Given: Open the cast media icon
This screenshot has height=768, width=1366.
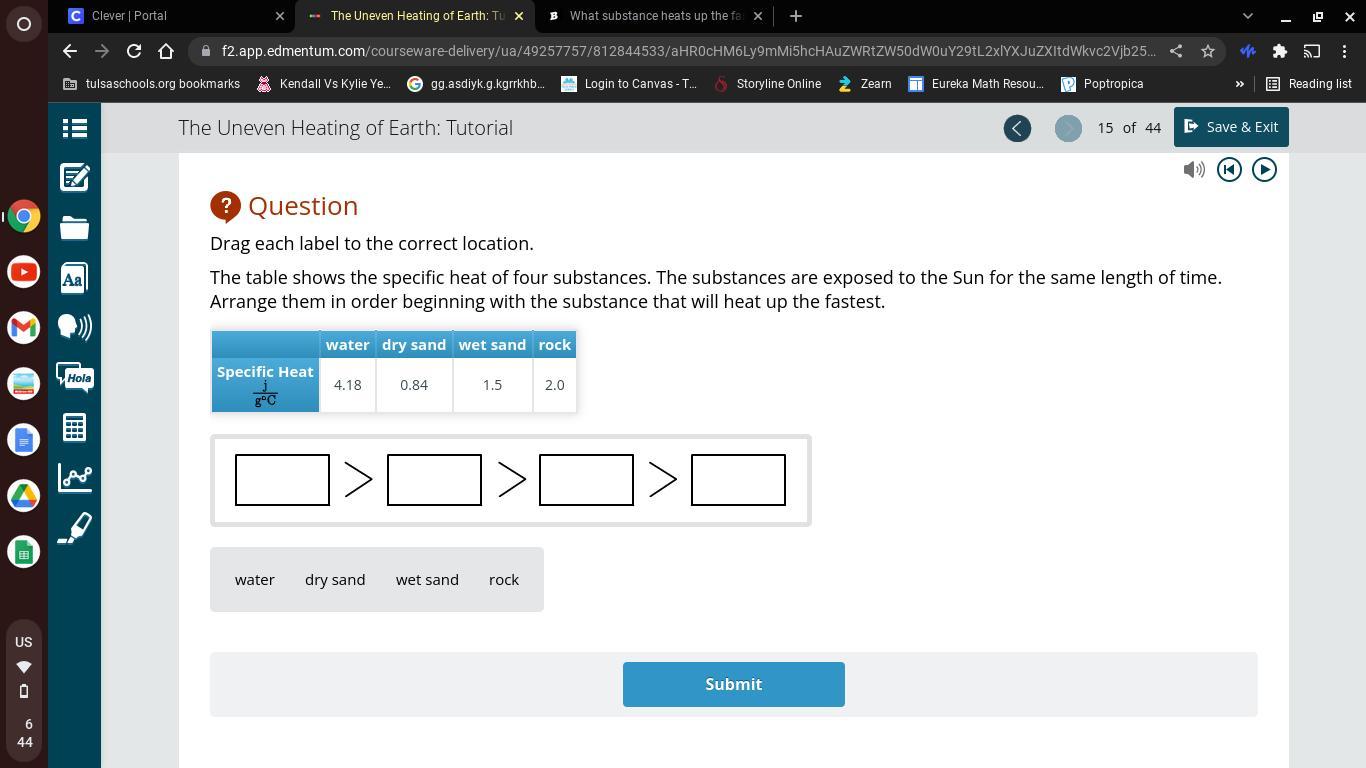Looking at the screenshot, I should click(x=1311, y=51).
